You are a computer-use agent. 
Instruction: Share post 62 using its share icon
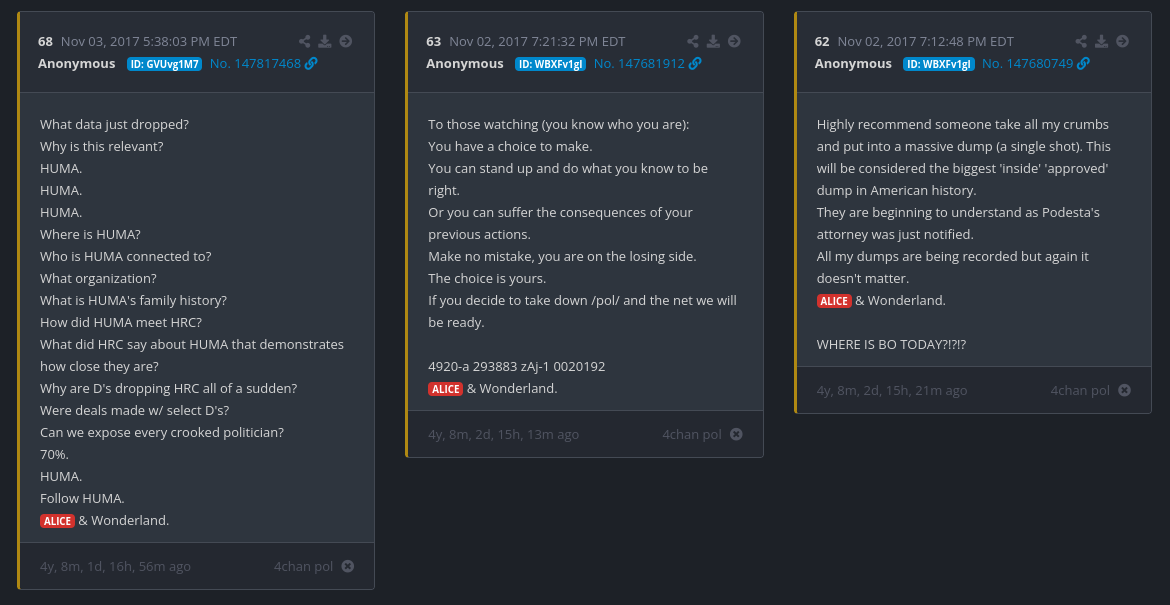(1081, 41)
